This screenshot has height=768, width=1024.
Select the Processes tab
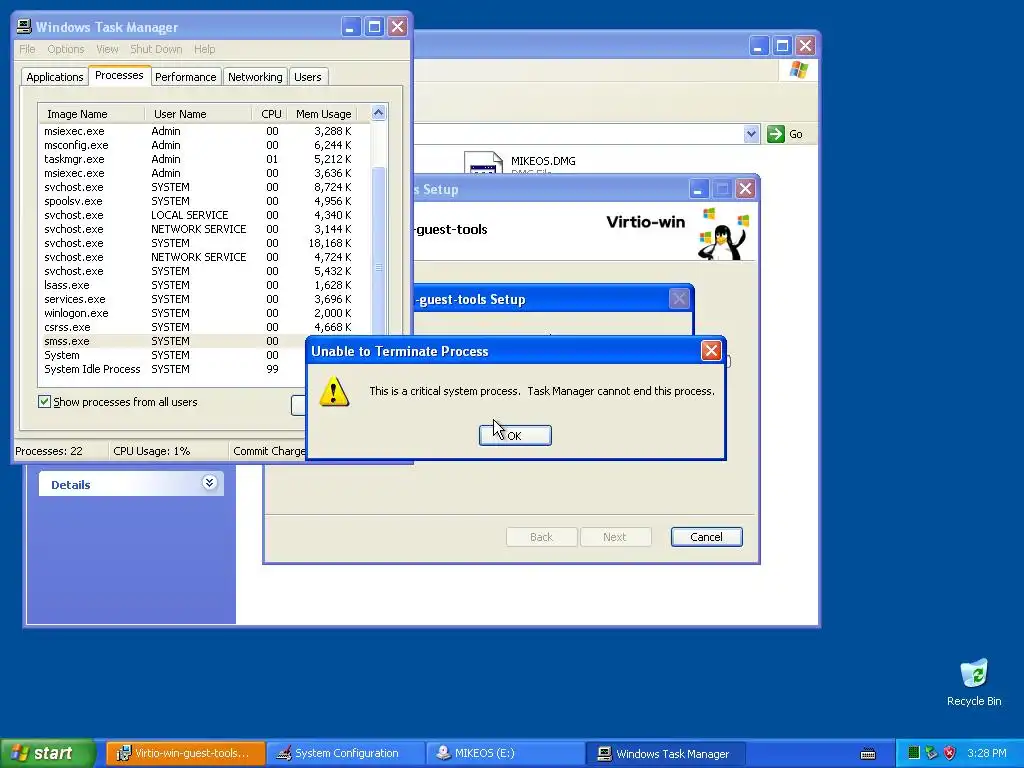120,76
